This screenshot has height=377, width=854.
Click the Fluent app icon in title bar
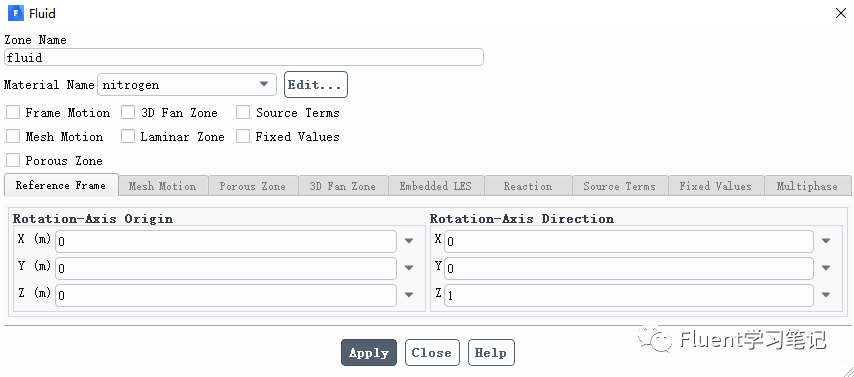click(15, 13)
